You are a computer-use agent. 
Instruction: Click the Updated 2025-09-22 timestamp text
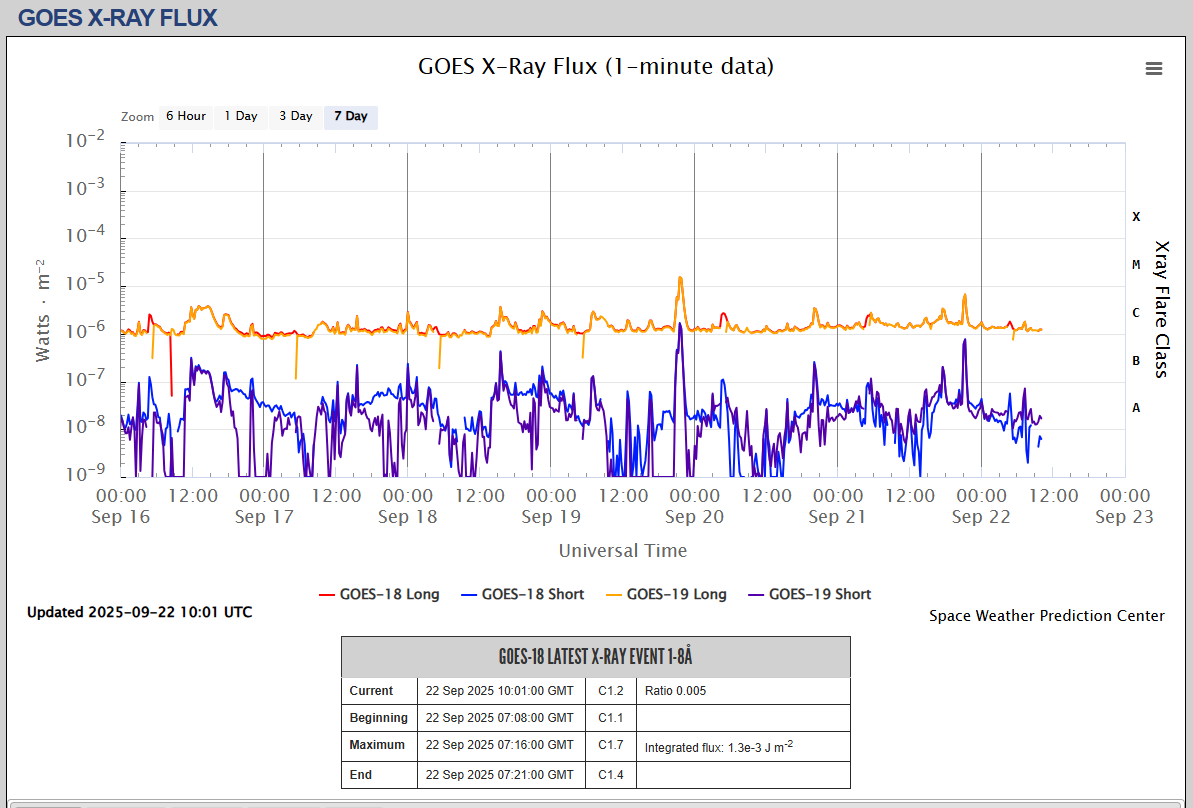click(139, 612)
